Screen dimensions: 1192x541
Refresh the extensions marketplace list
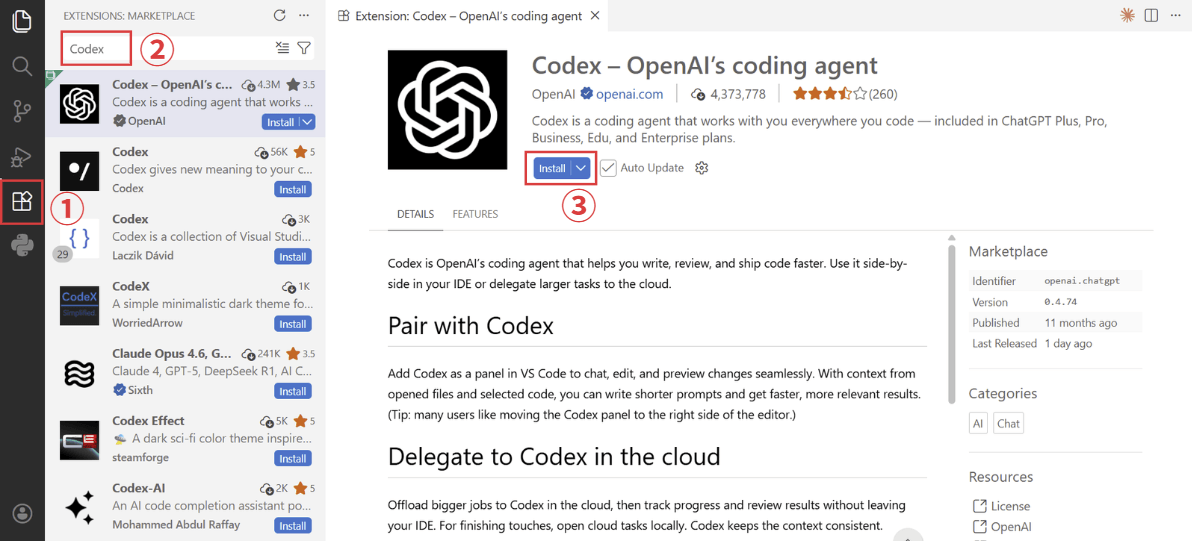pyautogui.click(x=280, y=16)
